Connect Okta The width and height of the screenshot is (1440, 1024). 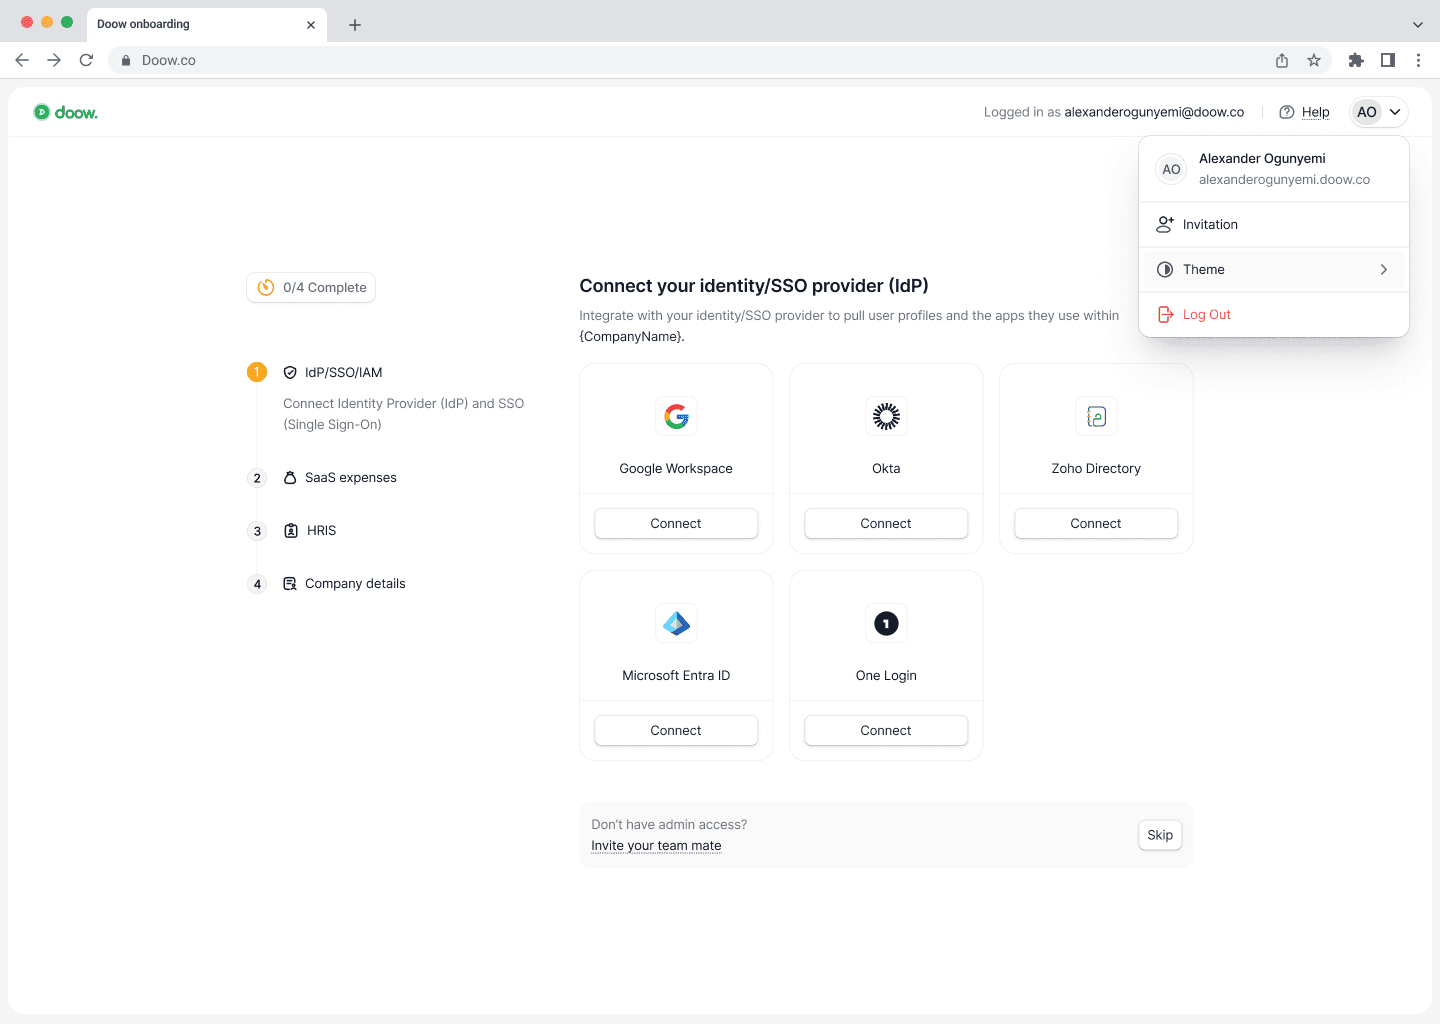[x=886, y=523]
